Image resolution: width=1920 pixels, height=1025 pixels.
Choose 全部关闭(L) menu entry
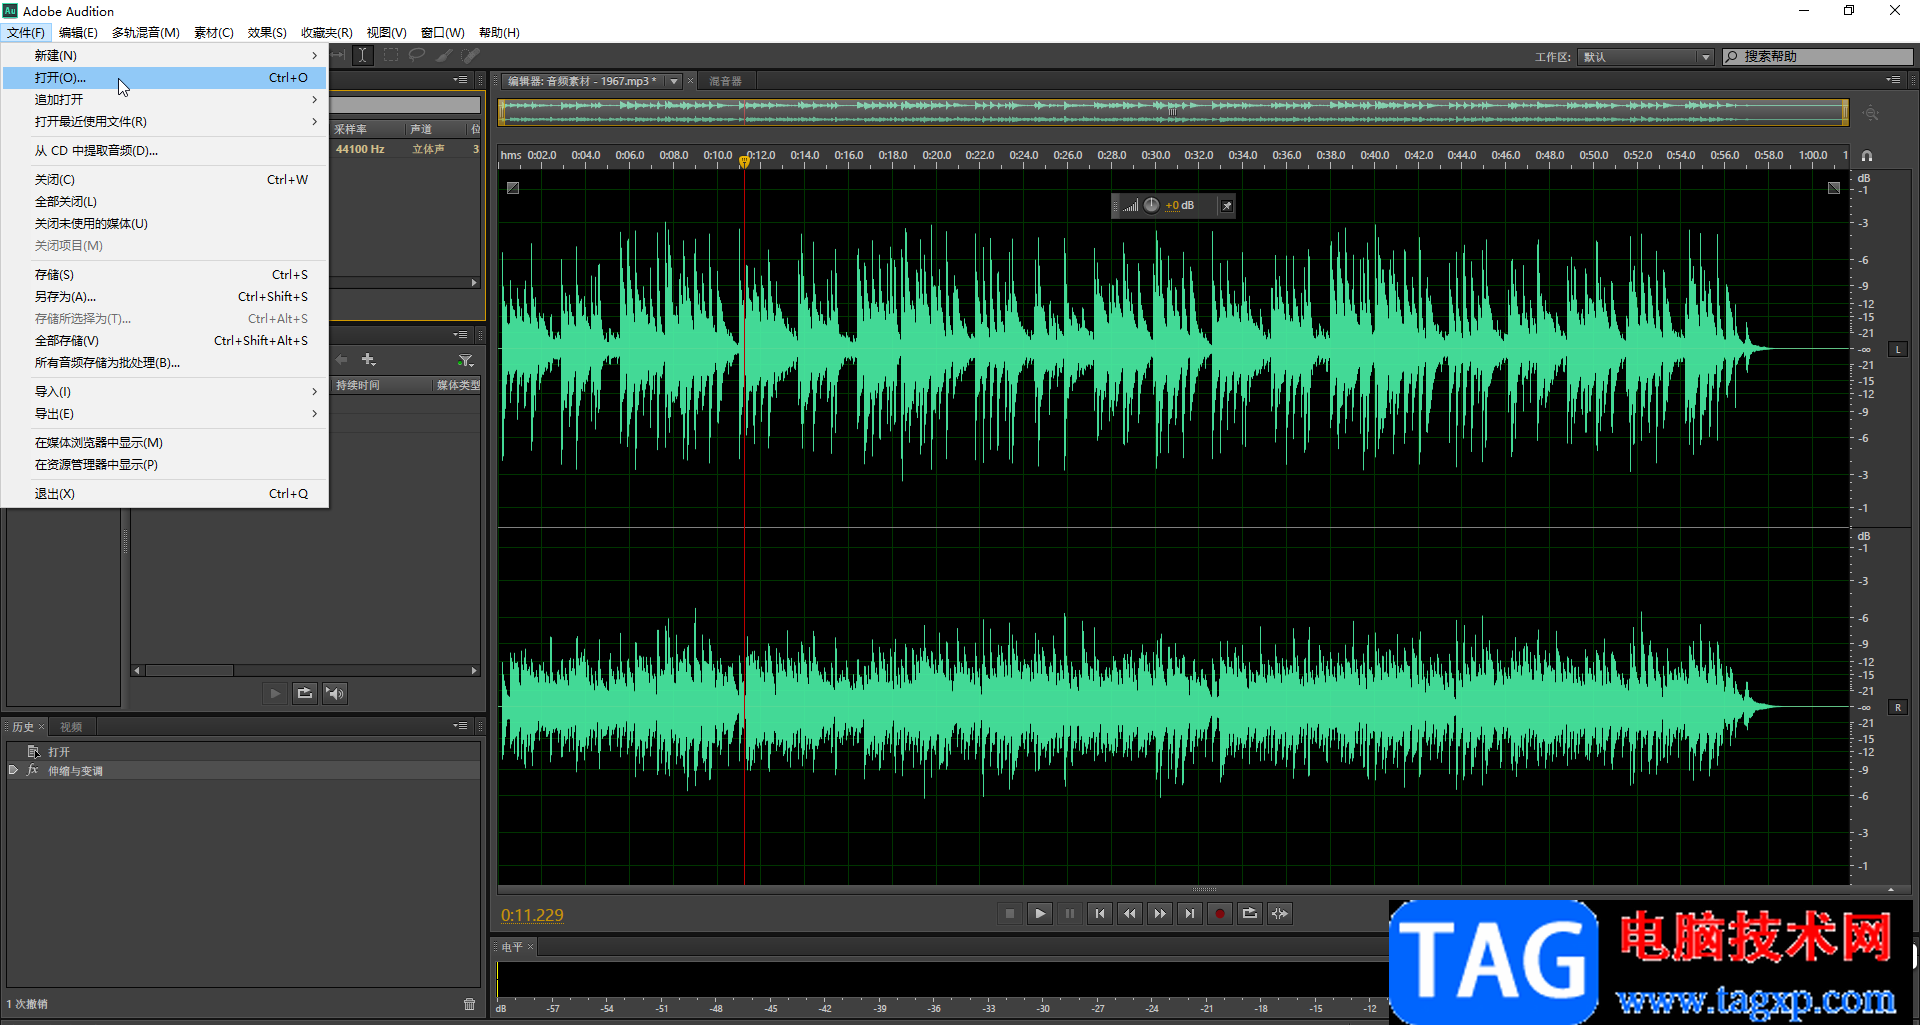coord(166,202)
